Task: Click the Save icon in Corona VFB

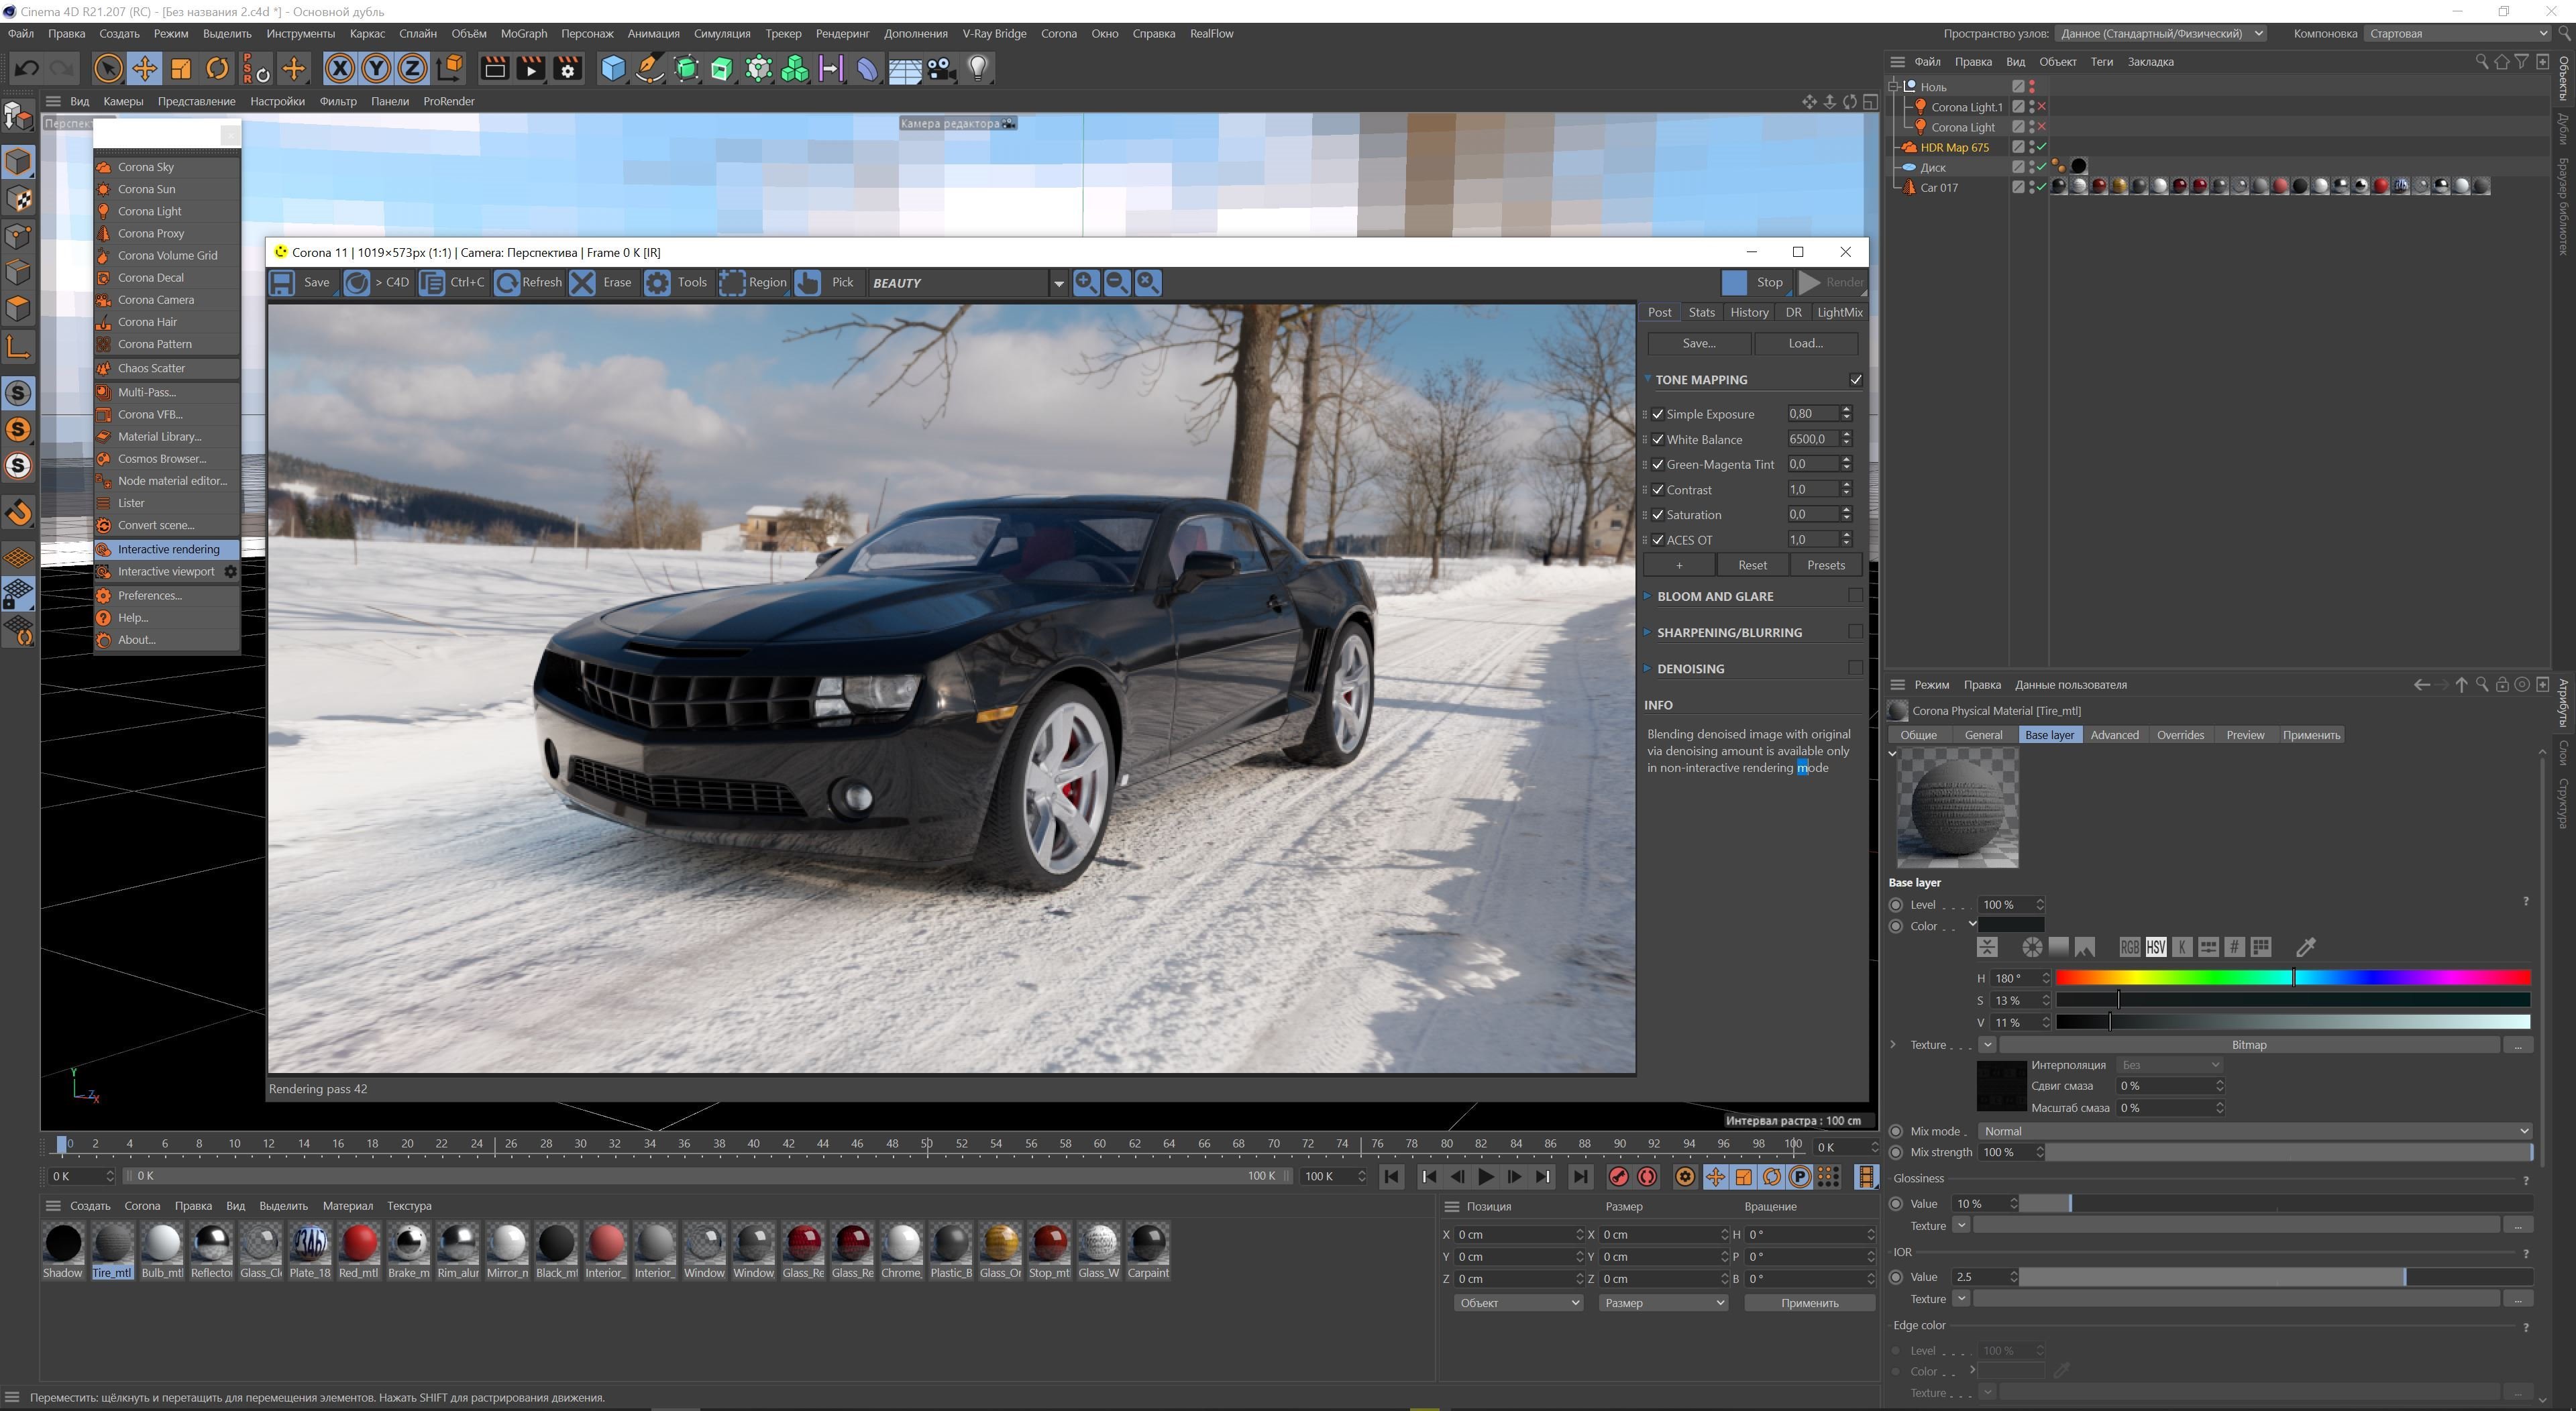Action: click(283, 282)
